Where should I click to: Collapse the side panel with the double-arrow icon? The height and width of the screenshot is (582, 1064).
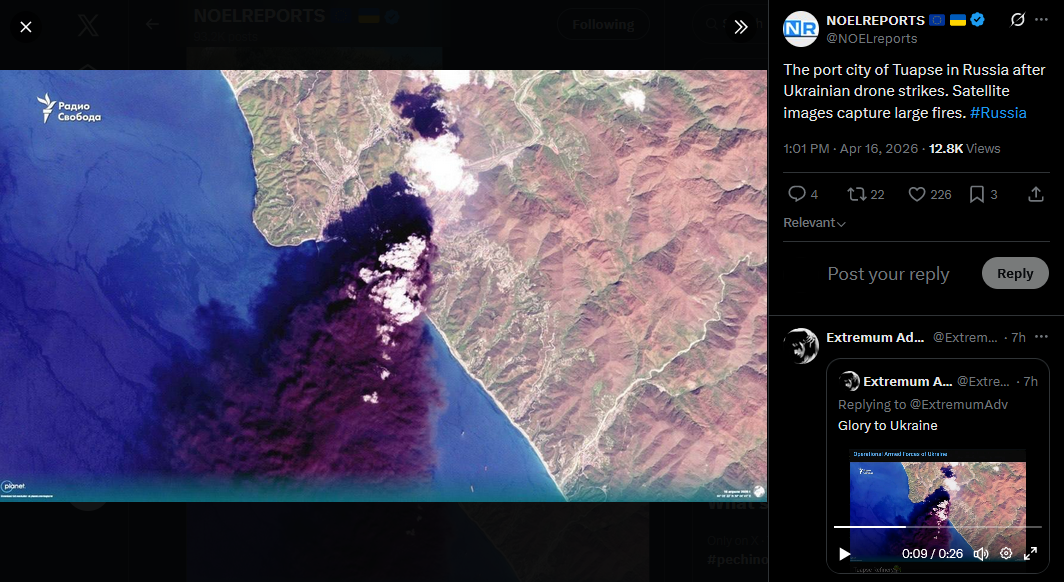coord(741,27)
